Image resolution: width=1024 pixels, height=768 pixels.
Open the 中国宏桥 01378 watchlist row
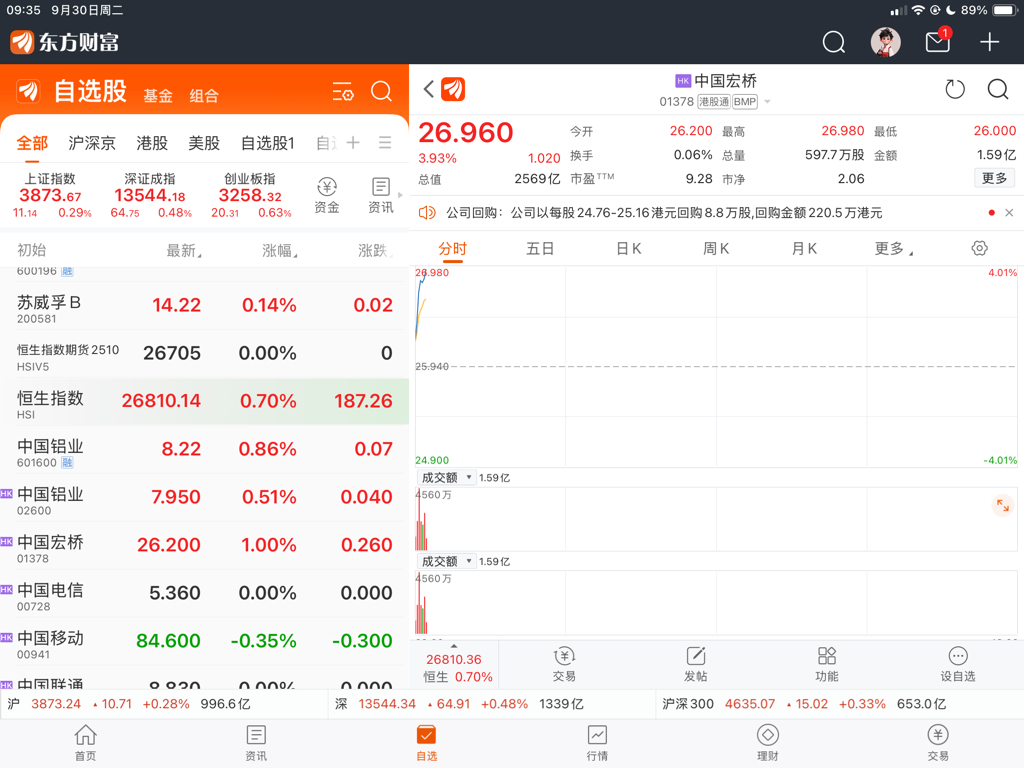[204, 547]
